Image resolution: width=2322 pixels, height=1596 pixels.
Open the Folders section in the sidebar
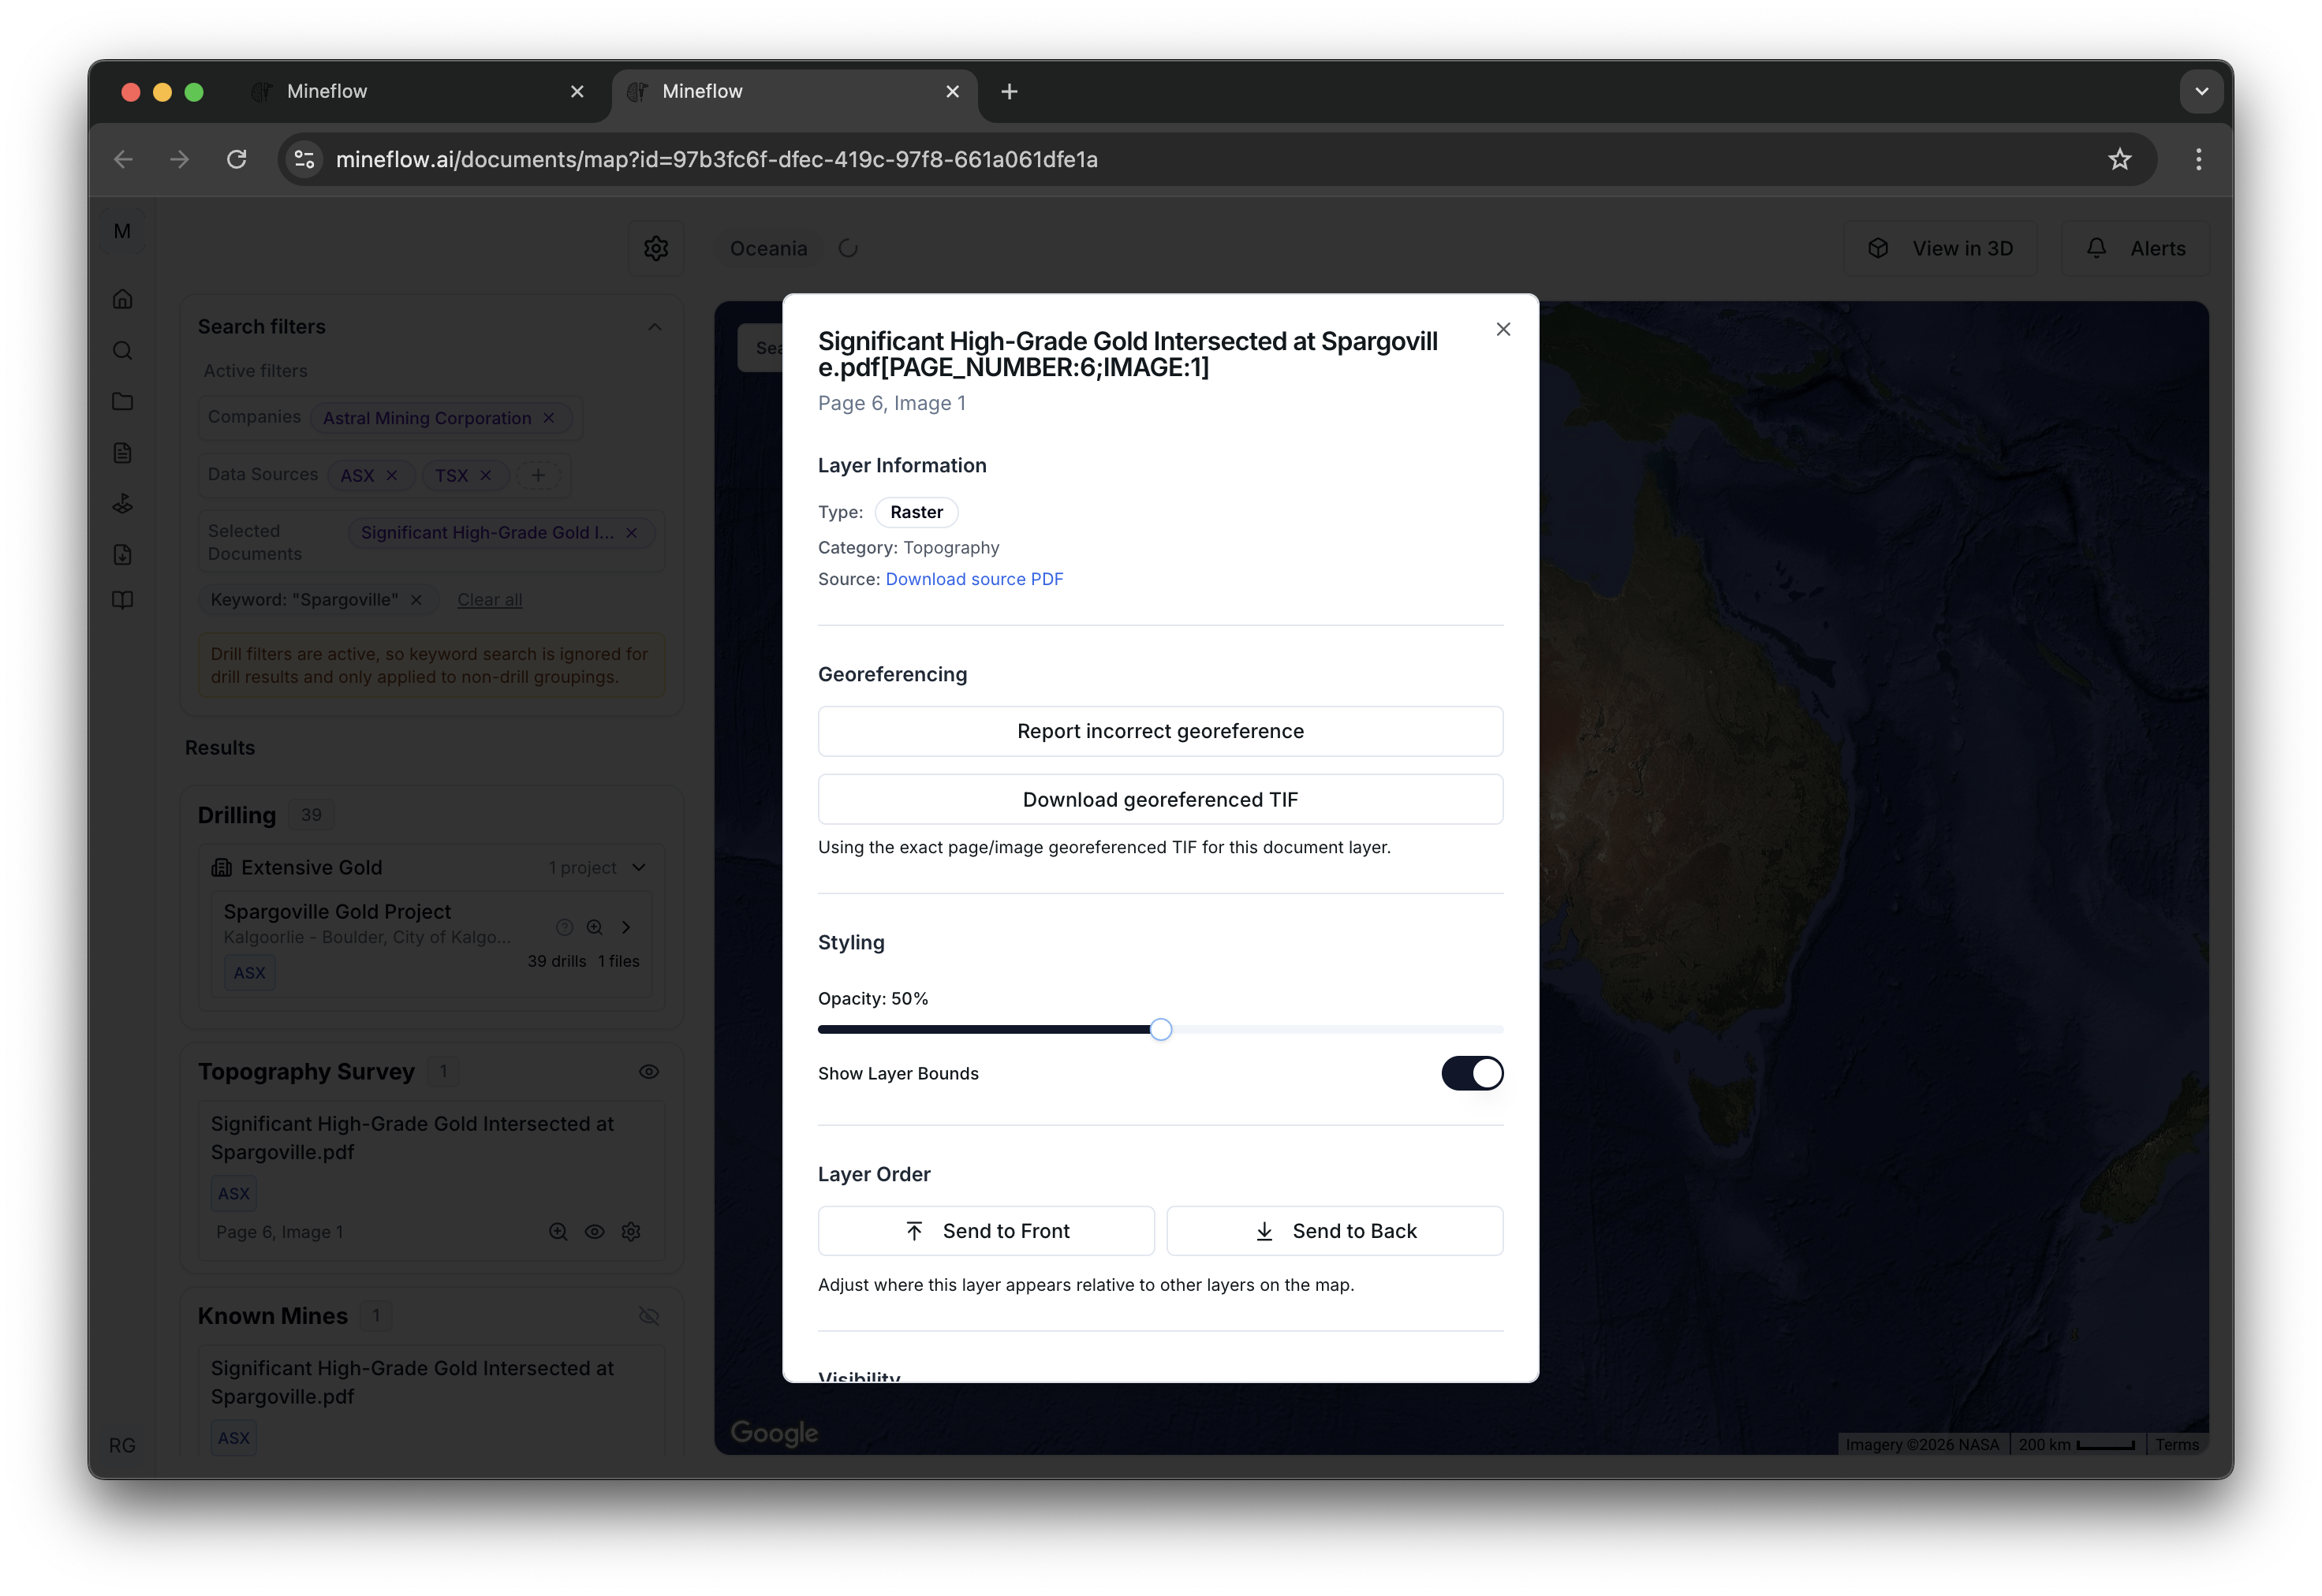tap(122, 401)
